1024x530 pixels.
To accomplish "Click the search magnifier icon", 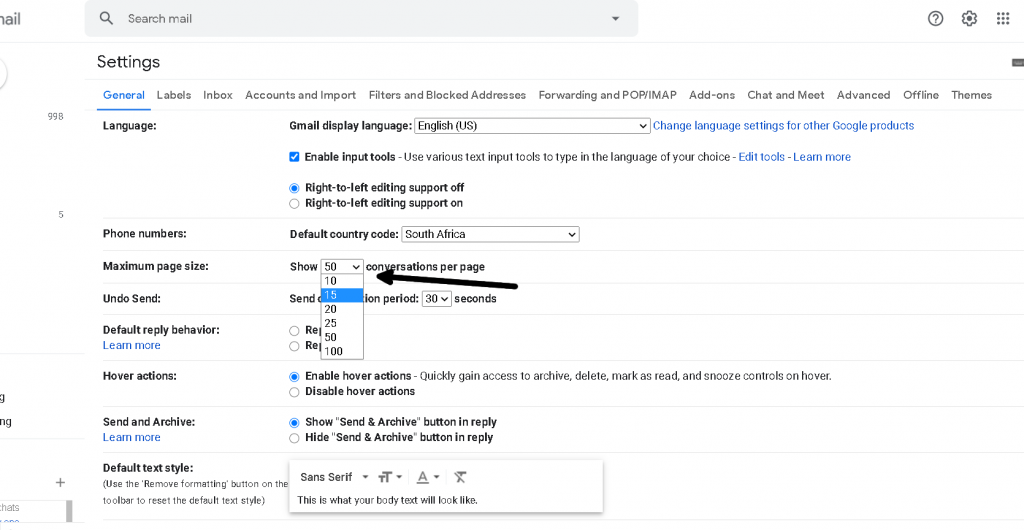I will 107,19.
